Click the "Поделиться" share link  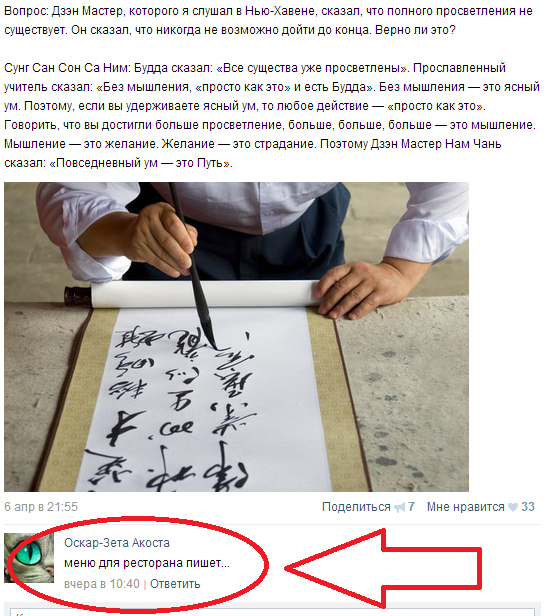click(356, 507)
